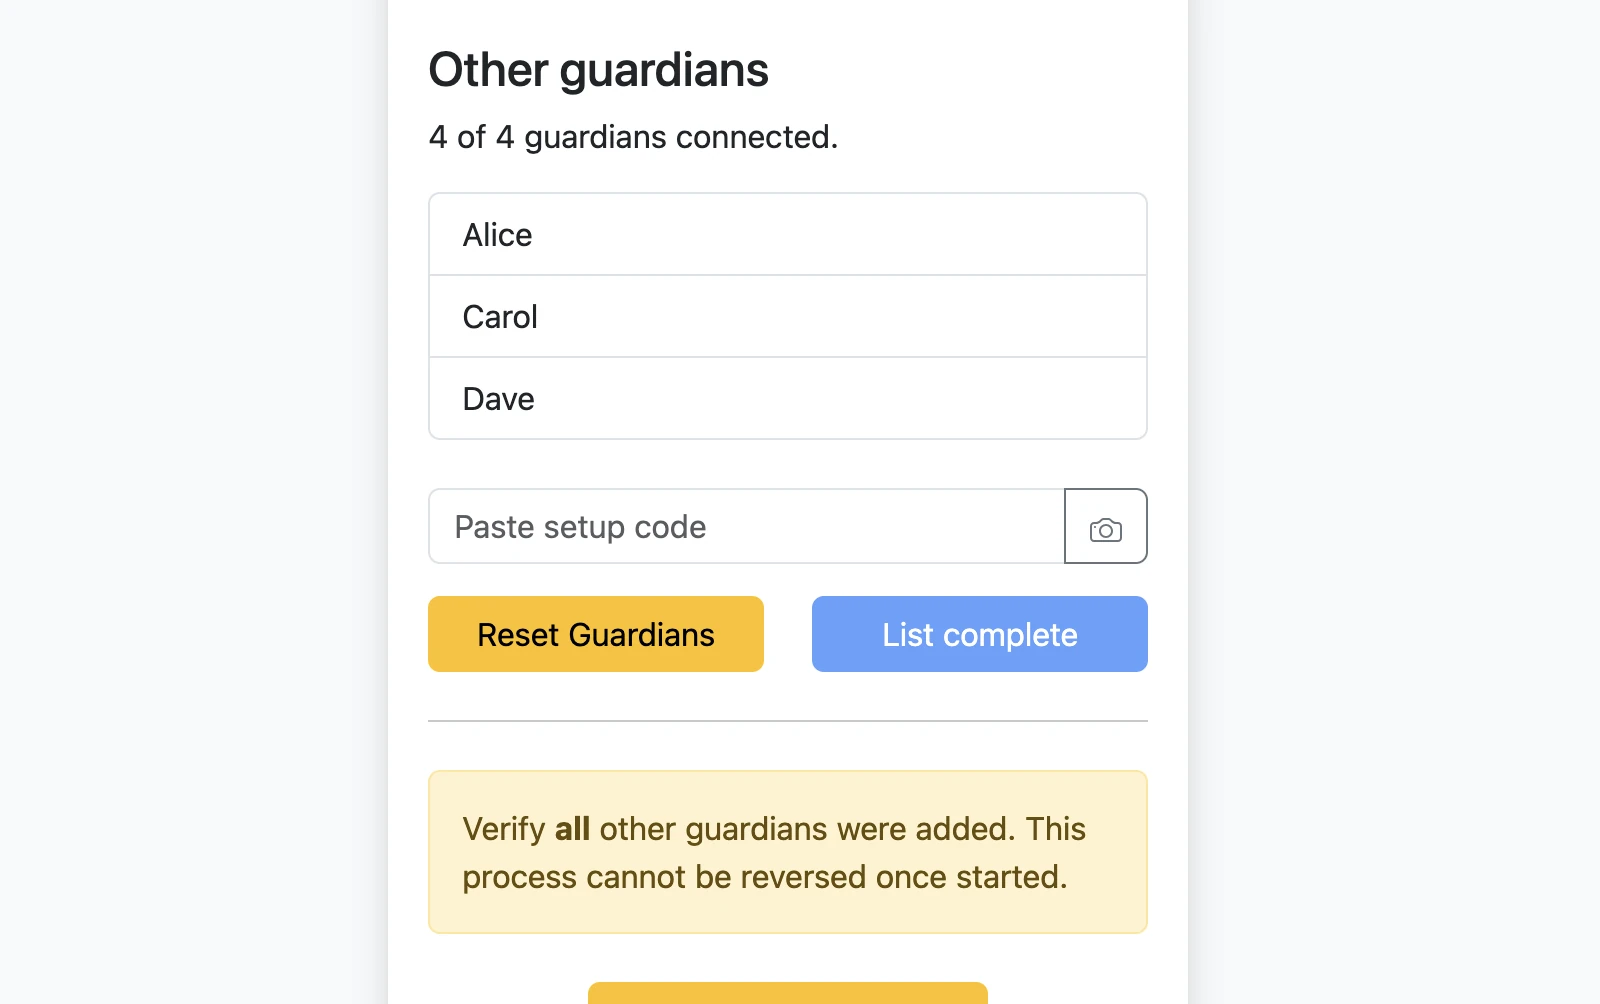Click the partially visible yellow button at bottom
This screenshot has width=1600, height=1004.
(x=787, y=997)
